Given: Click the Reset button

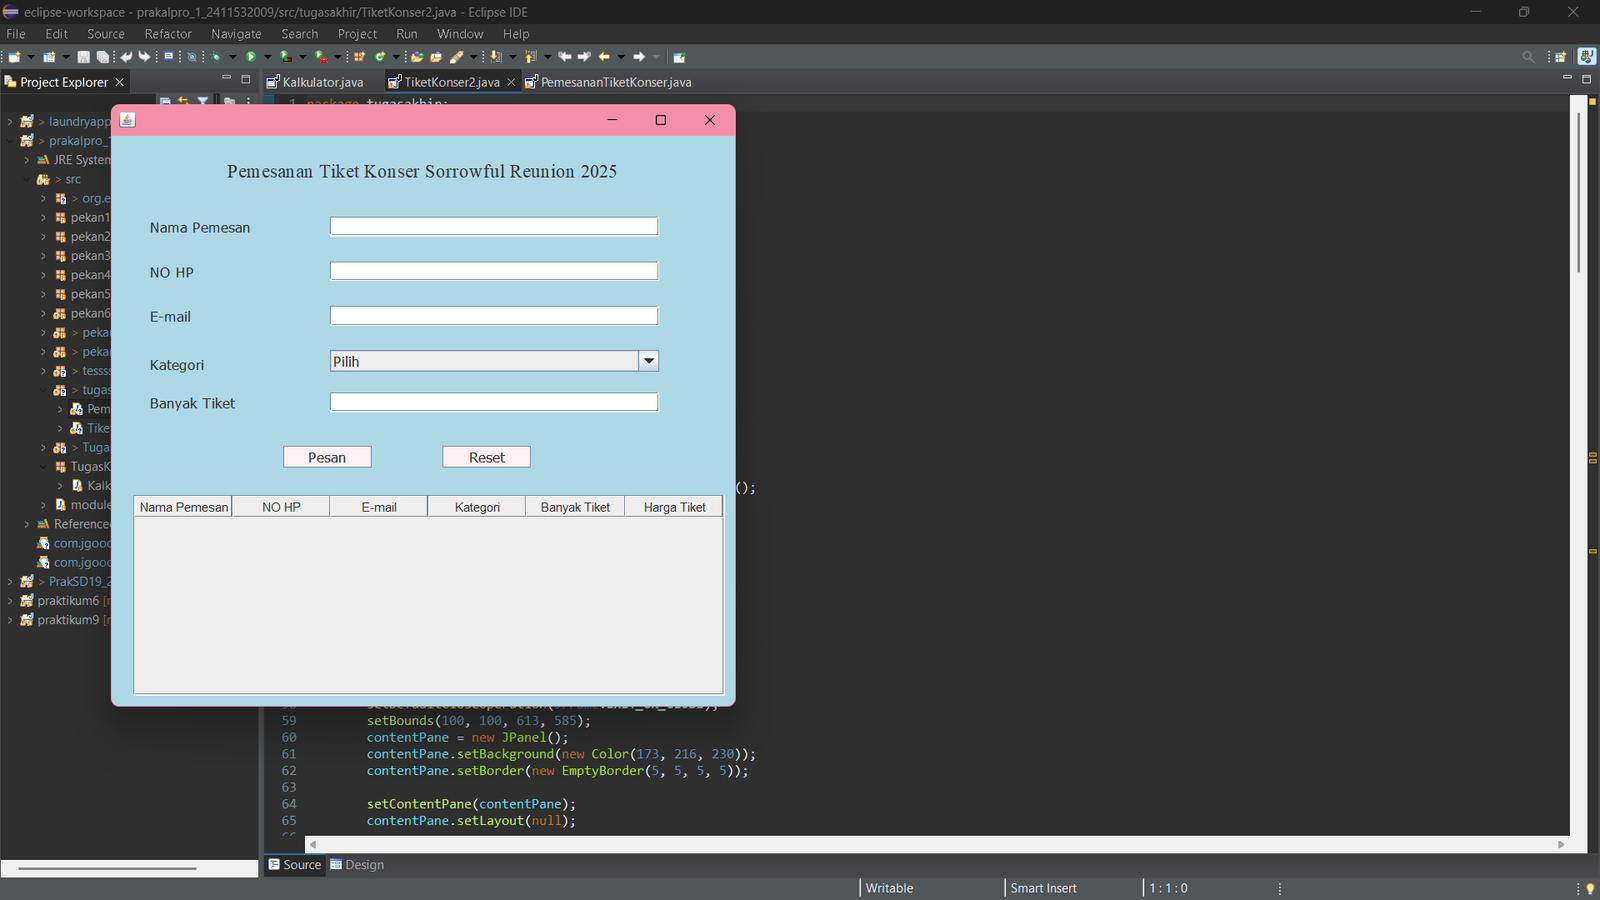Looking at the screenshot, I should pos(486,457).
